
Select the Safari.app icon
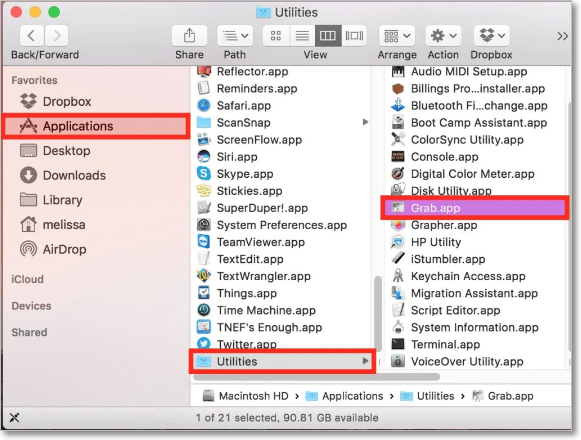203,105
